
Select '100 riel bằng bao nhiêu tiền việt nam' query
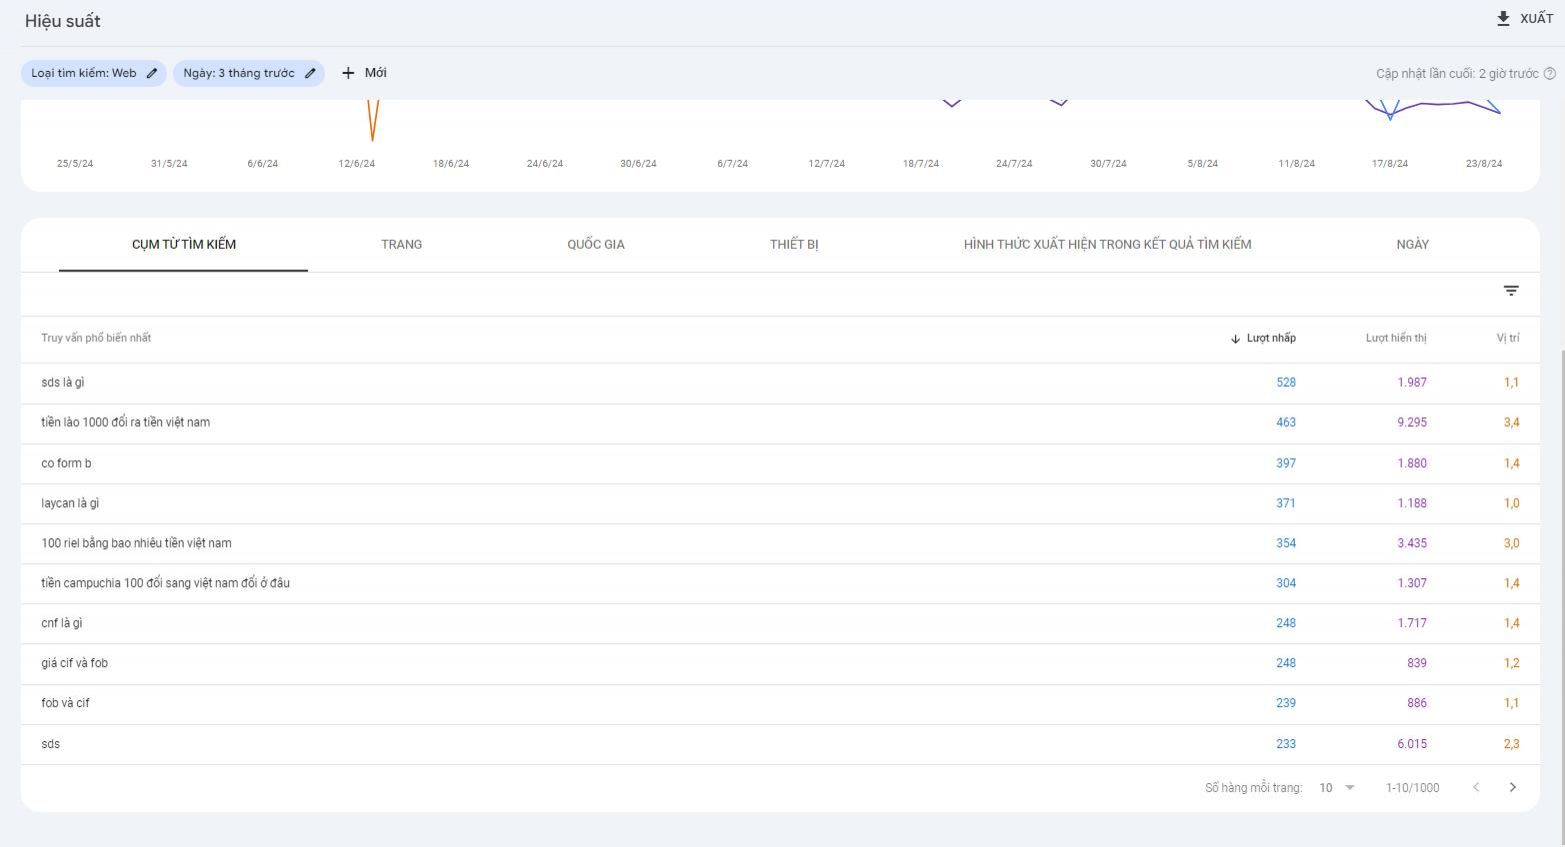780,544
